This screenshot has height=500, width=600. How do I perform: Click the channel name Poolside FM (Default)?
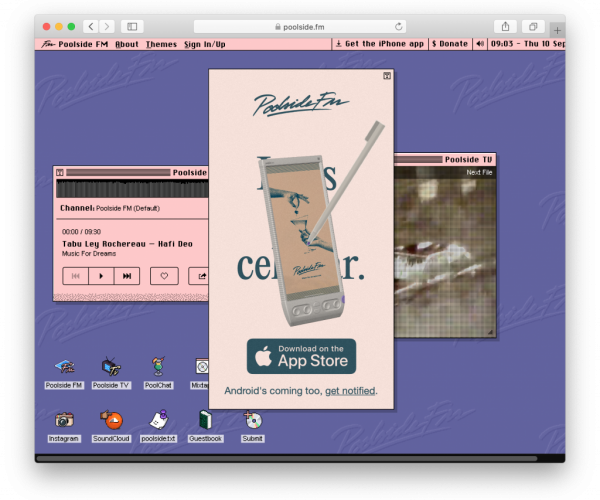click(x=128, y=208)
